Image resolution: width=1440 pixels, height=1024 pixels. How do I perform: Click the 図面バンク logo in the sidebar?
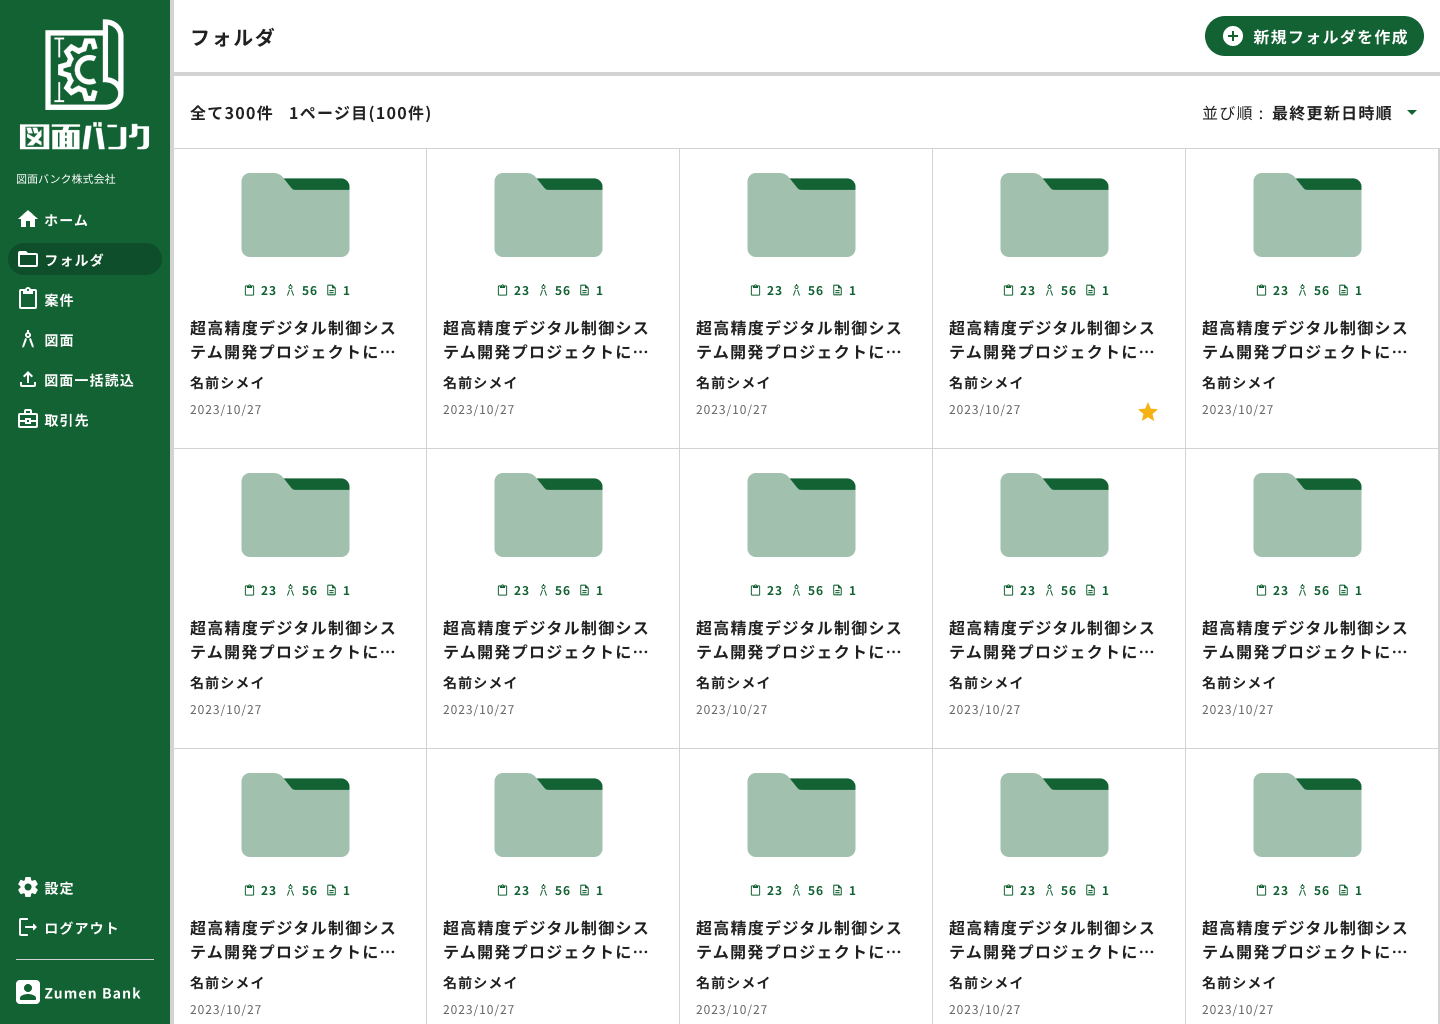click(x=85, y=85)
